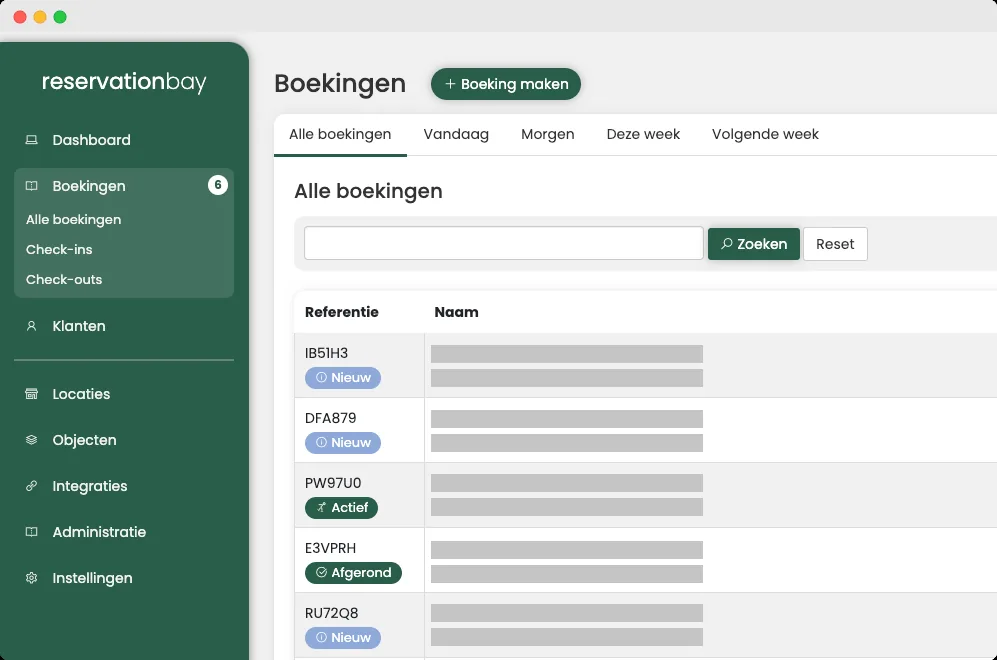Viewport: 997px width, 660px height.
Task: Open Check-outs sidebar submenu
Action: tap(64, 279)
